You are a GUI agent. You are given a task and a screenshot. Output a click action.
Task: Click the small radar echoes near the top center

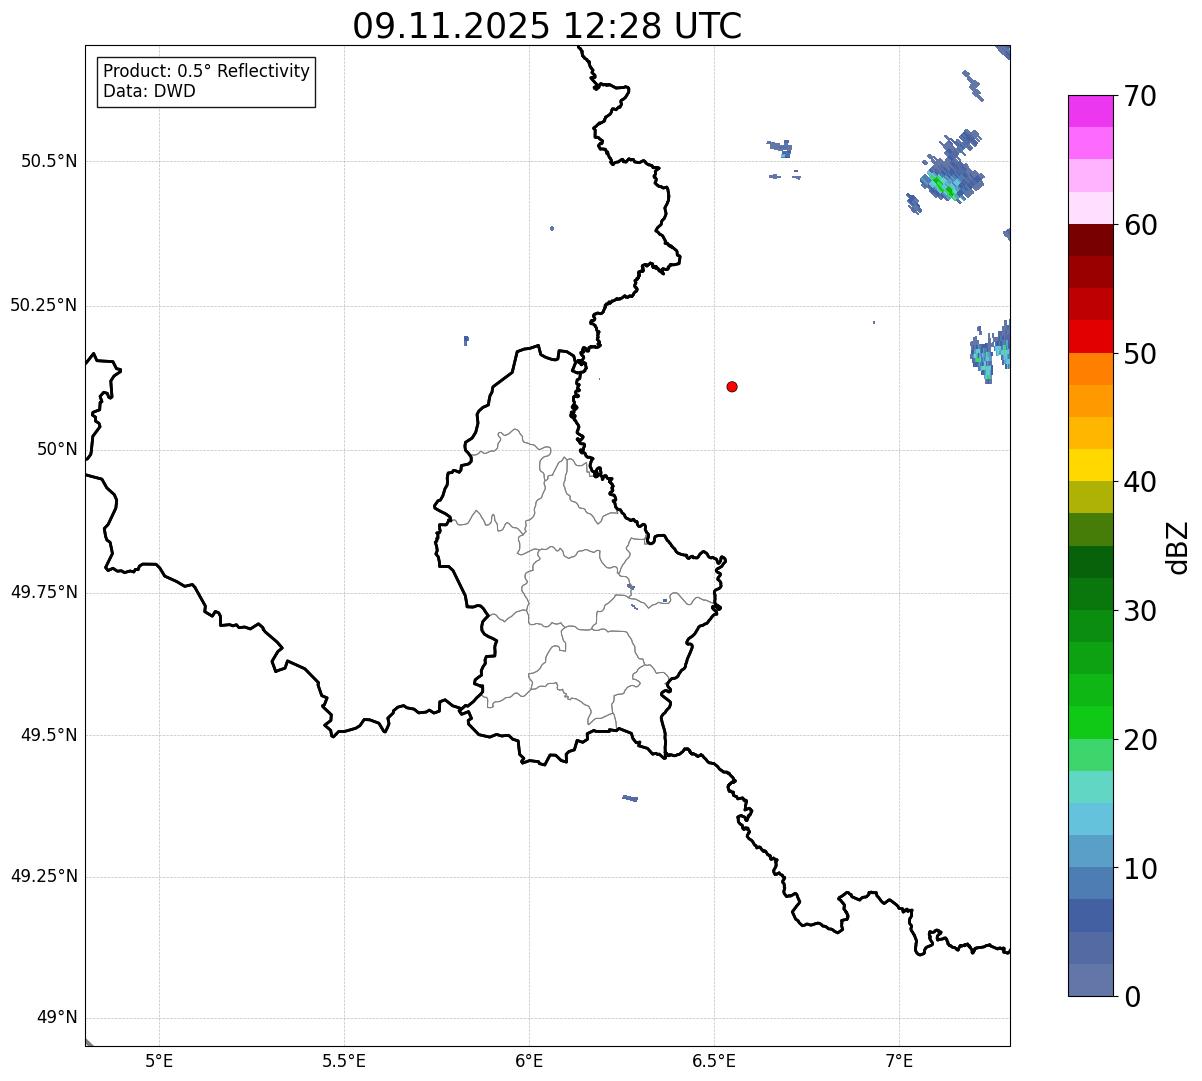pos(781,149)
